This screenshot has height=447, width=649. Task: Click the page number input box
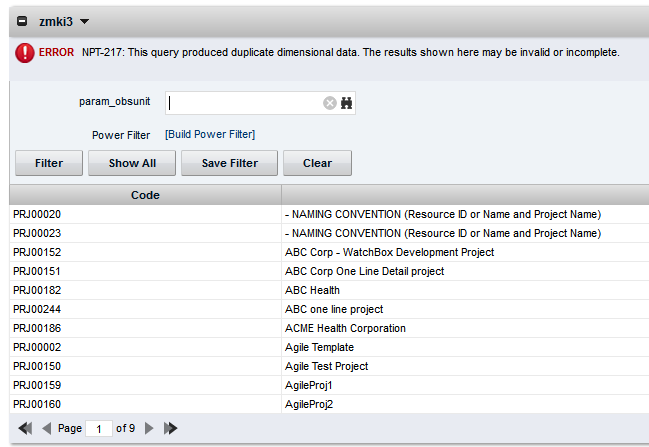click(x=99, y=428)
